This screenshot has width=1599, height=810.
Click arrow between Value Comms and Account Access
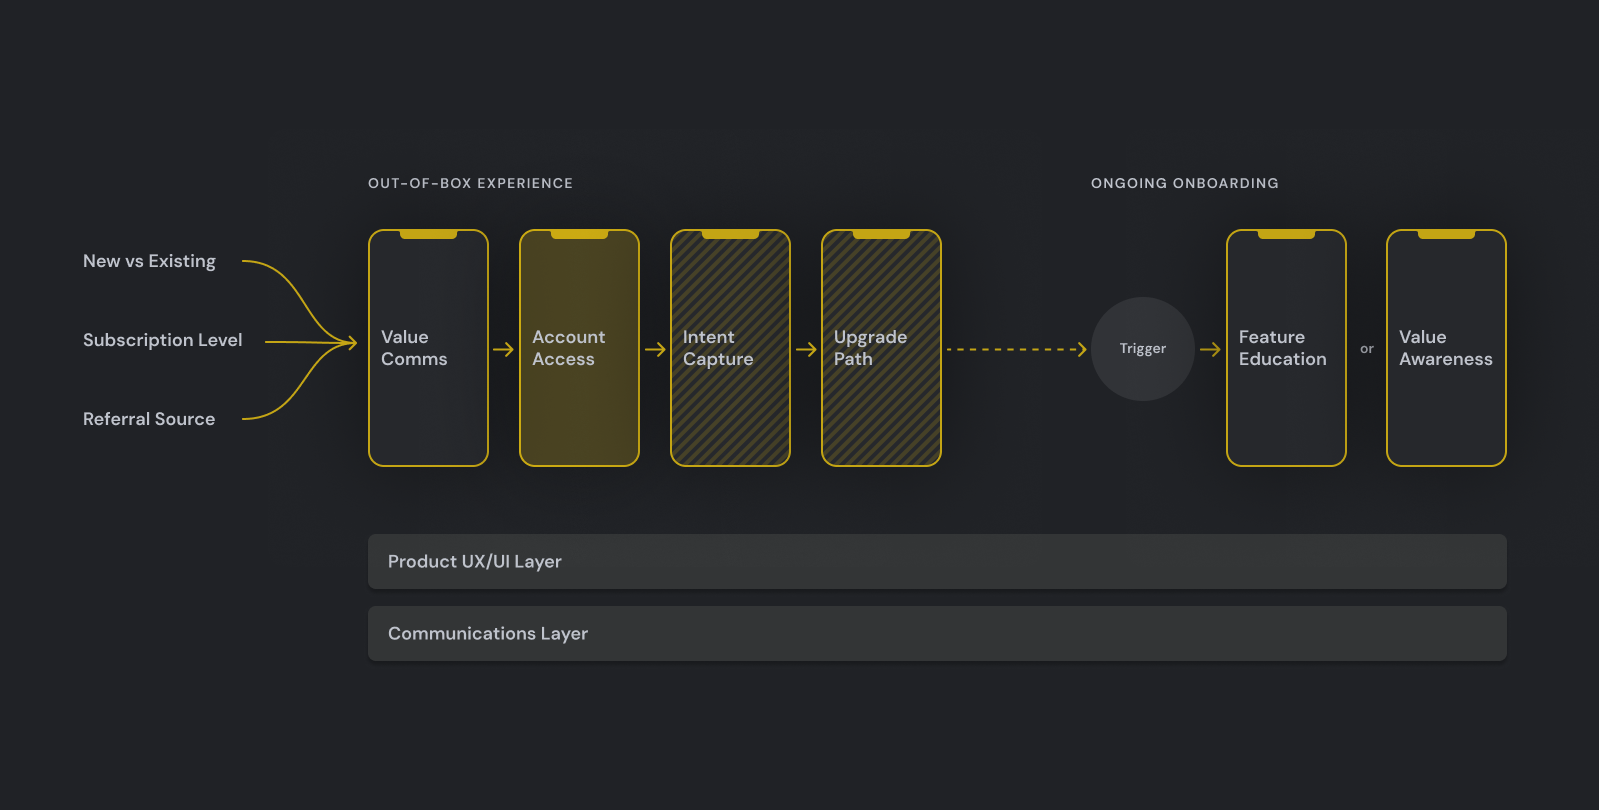[x=503, y=349]
